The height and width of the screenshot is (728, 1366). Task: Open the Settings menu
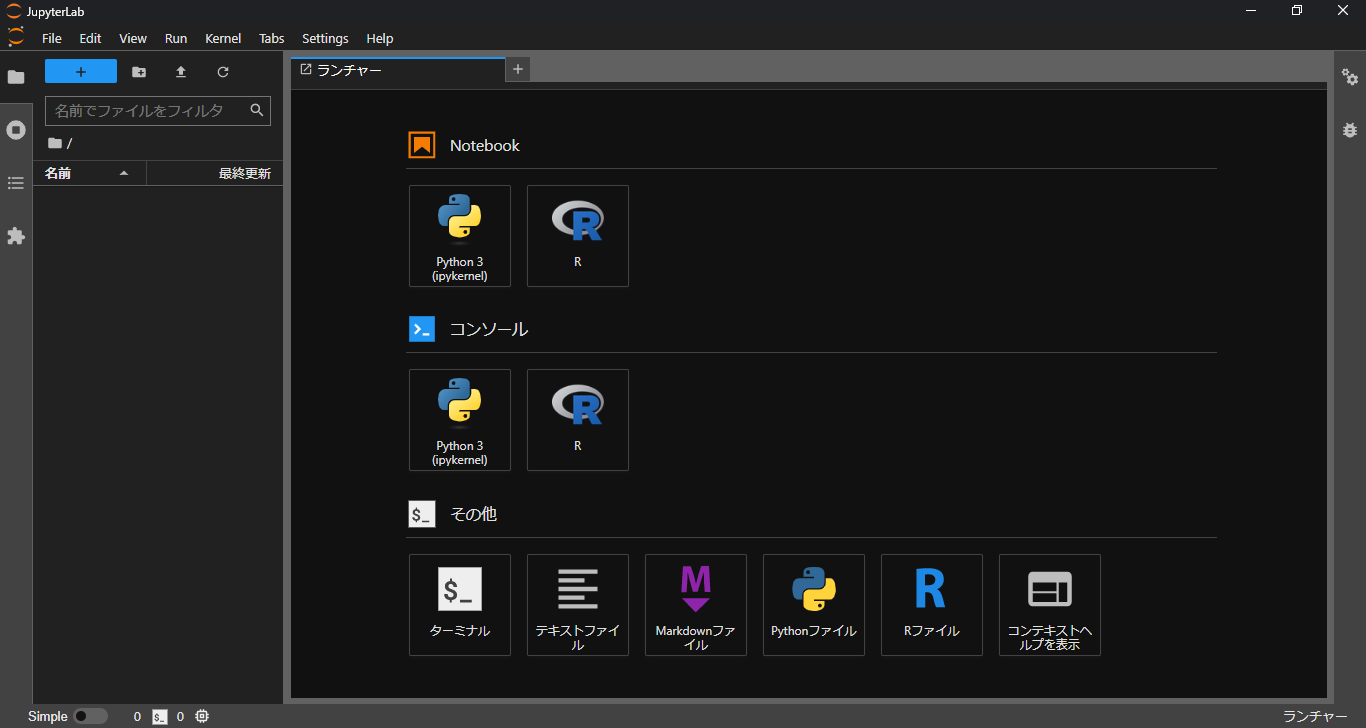(x=325, y=38)
